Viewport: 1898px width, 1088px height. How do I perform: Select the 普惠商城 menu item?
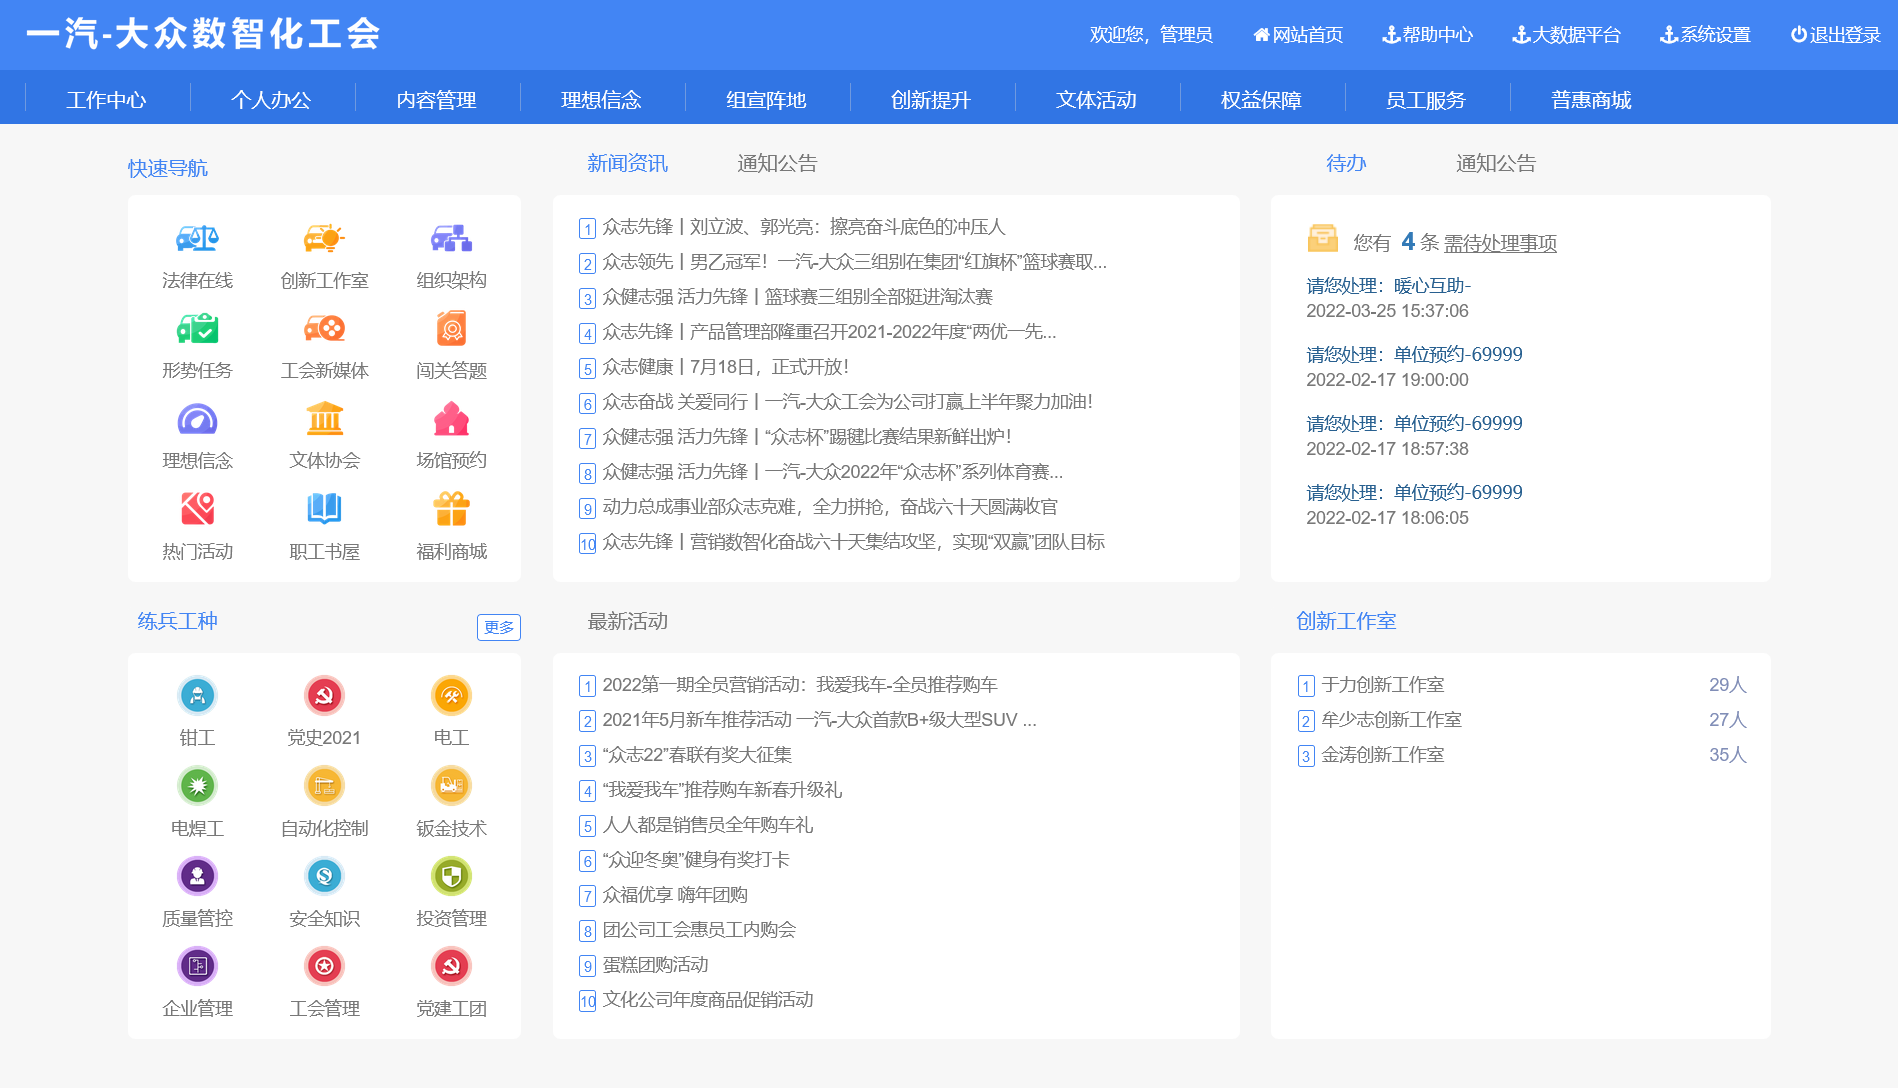click(x=1591, y=100)
